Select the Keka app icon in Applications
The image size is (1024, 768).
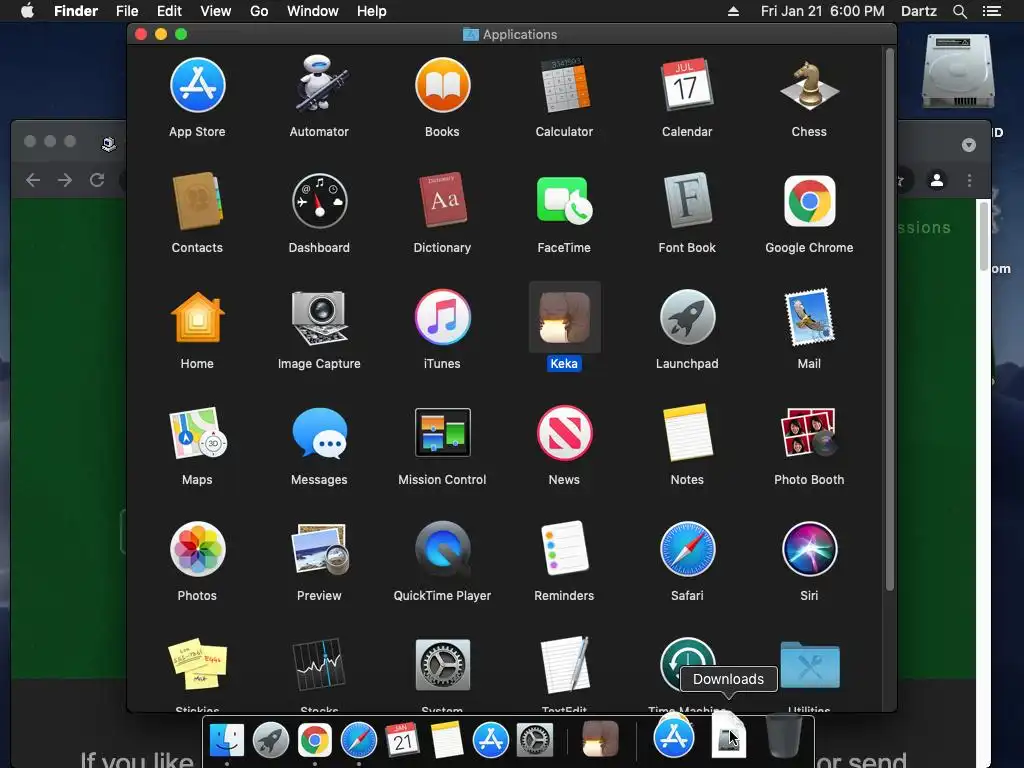click(x=564, y=317)
